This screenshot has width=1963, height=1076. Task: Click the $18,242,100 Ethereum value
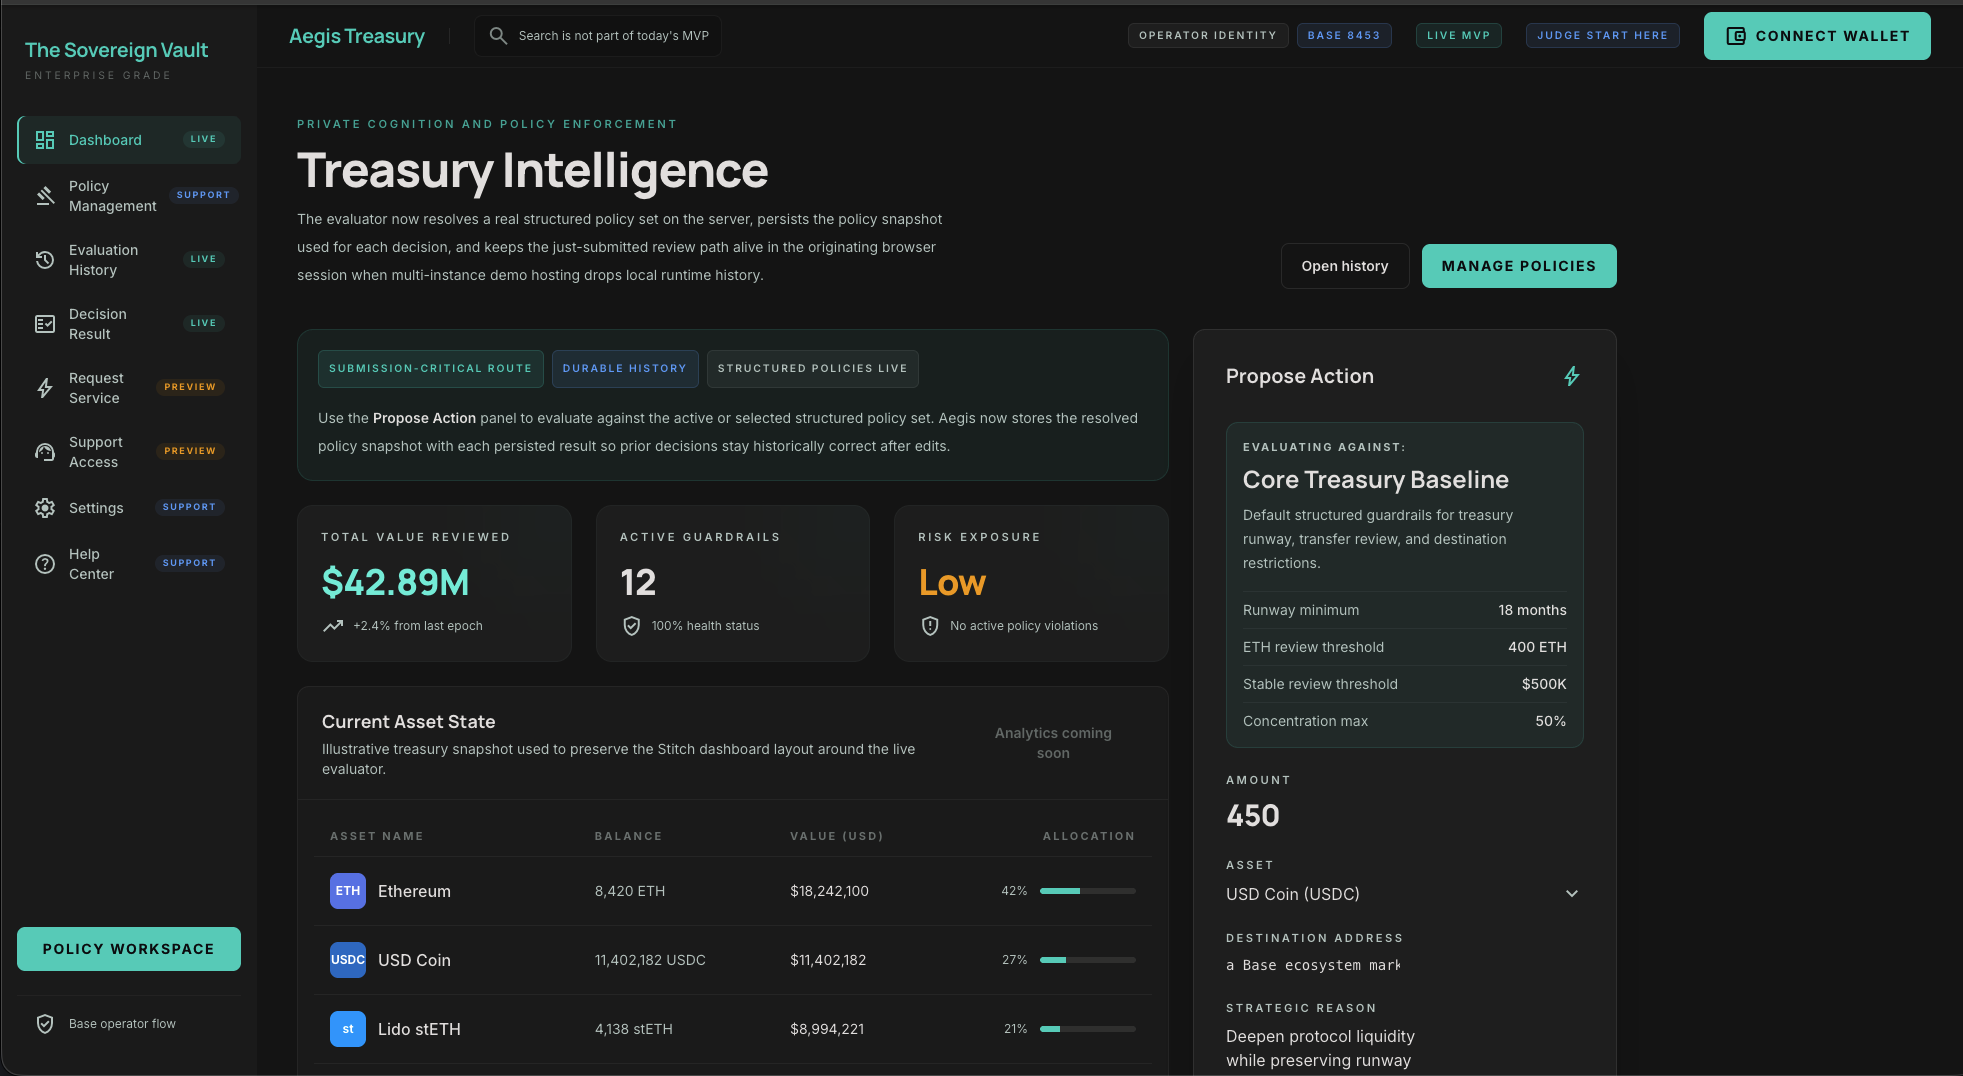829,891
